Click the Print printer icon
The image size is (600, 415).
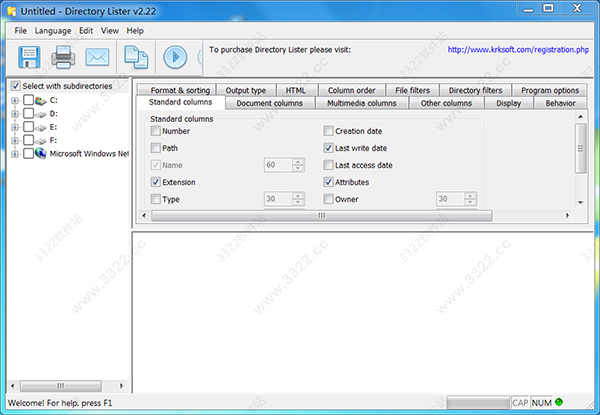click(x=63, y=57)
